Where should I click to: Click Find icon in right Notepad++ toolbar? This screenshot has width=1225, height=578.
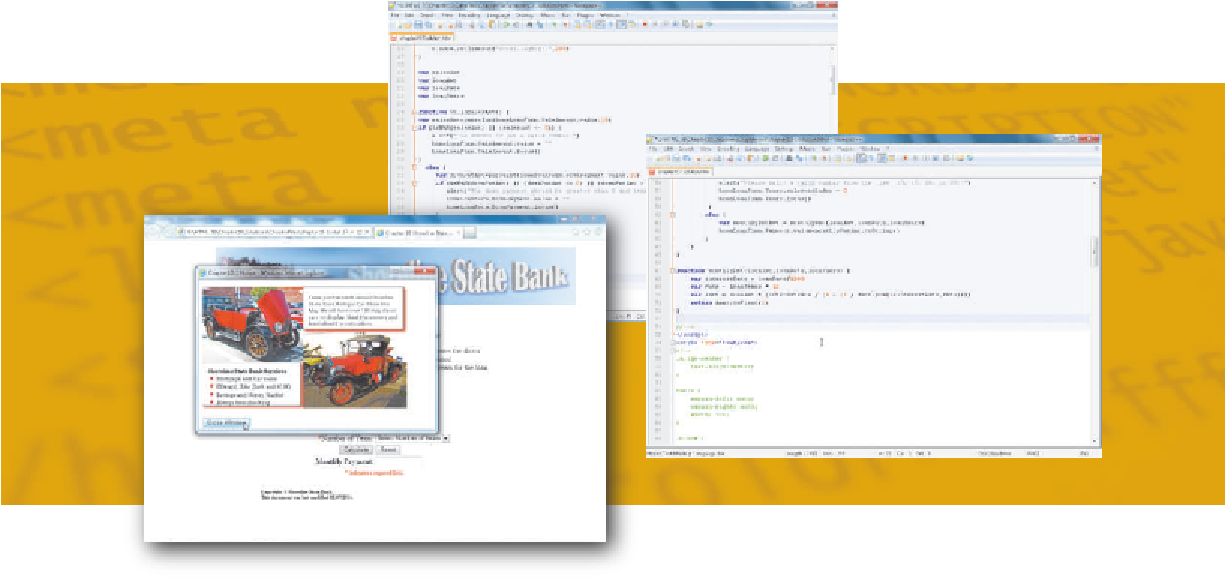(788, 158)
